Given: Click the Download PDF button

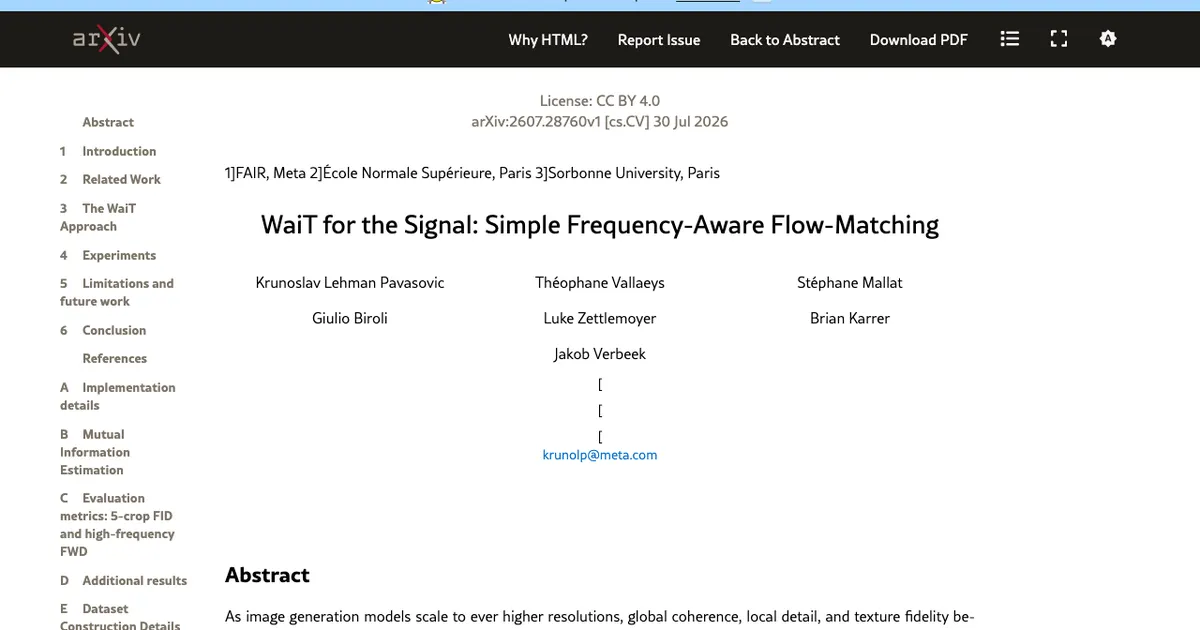Looking at the screenshot, I should pyautogui.click(x=919, y=40).
